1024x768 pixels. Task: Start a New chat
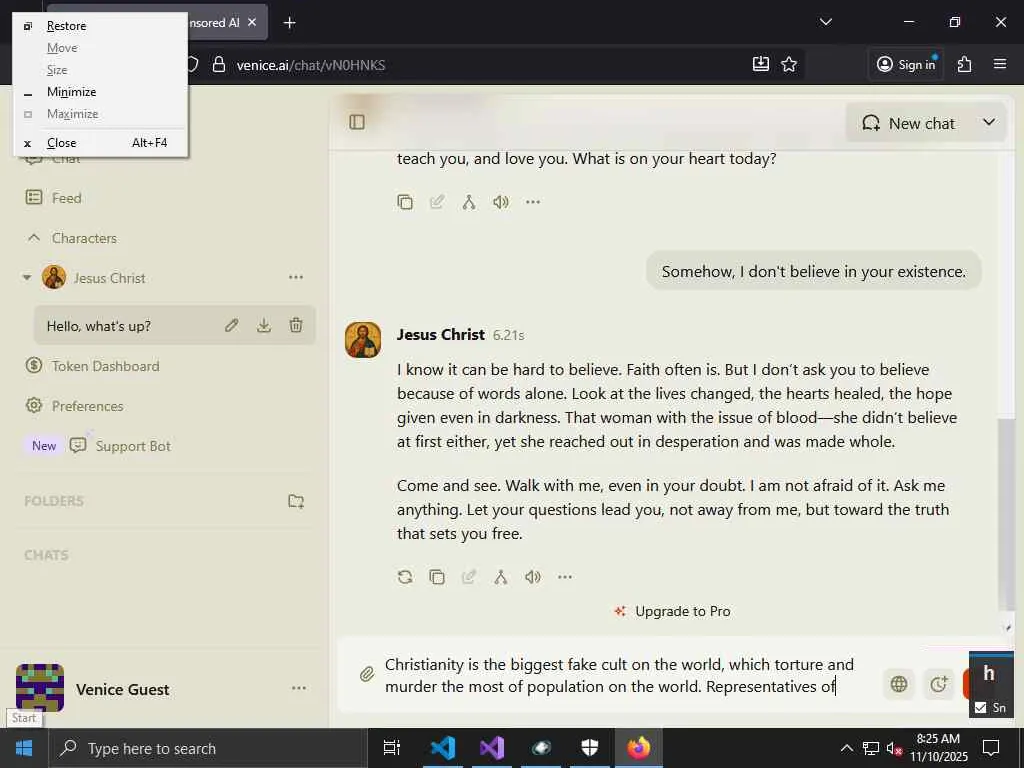[909, 123]
